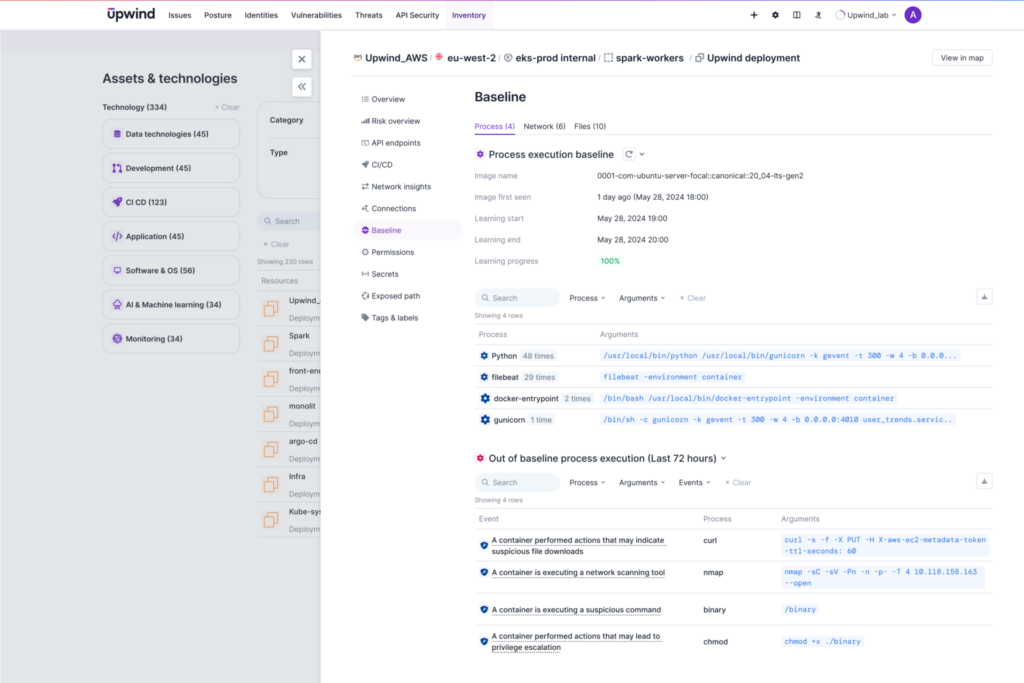Click the Infra resource deployment icon

tap(271, 485)
